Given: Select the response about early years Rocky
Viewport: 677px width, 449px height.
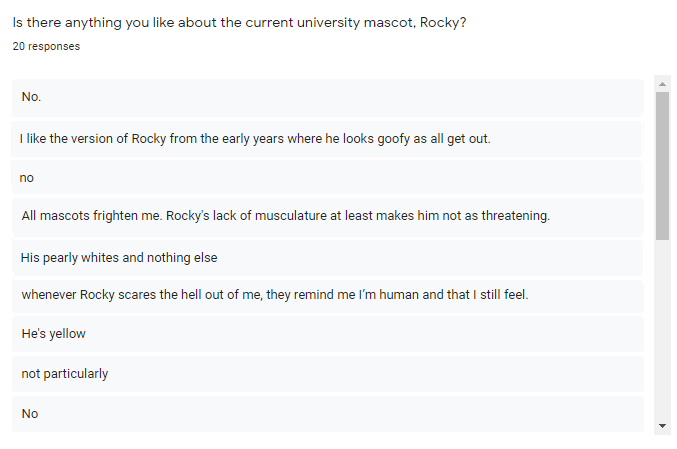Looking at the screenshot, I should (x=255, y=138).
